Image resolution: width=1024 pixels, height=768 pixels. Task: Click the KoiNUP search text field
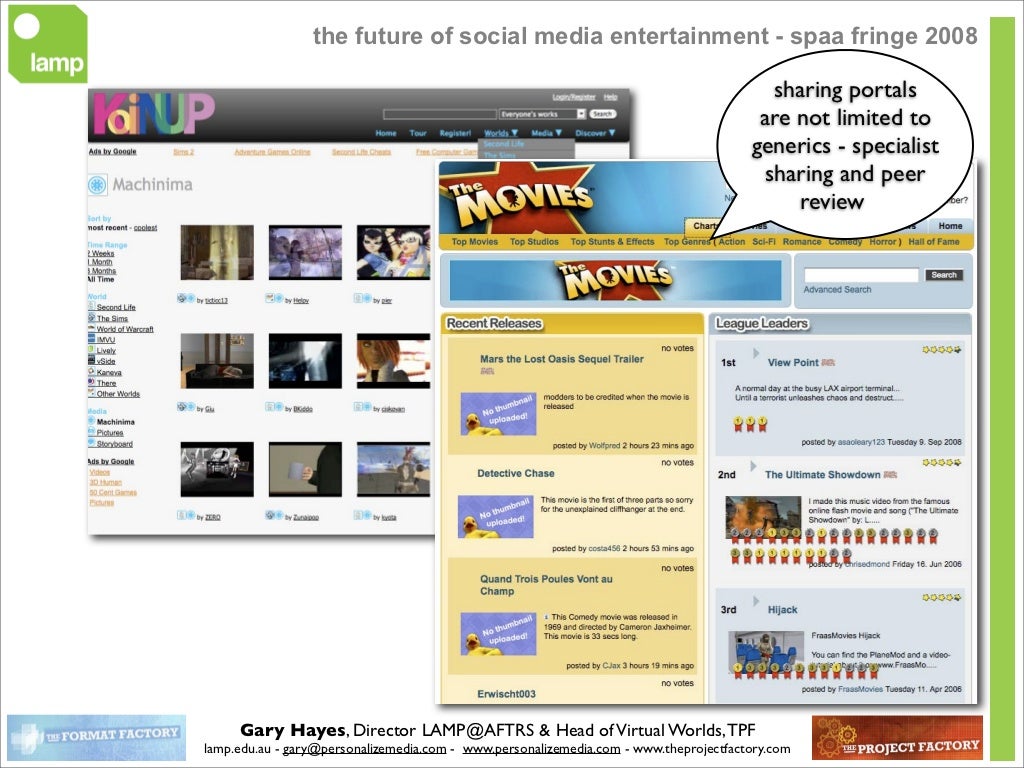click(x=440, y=114)
